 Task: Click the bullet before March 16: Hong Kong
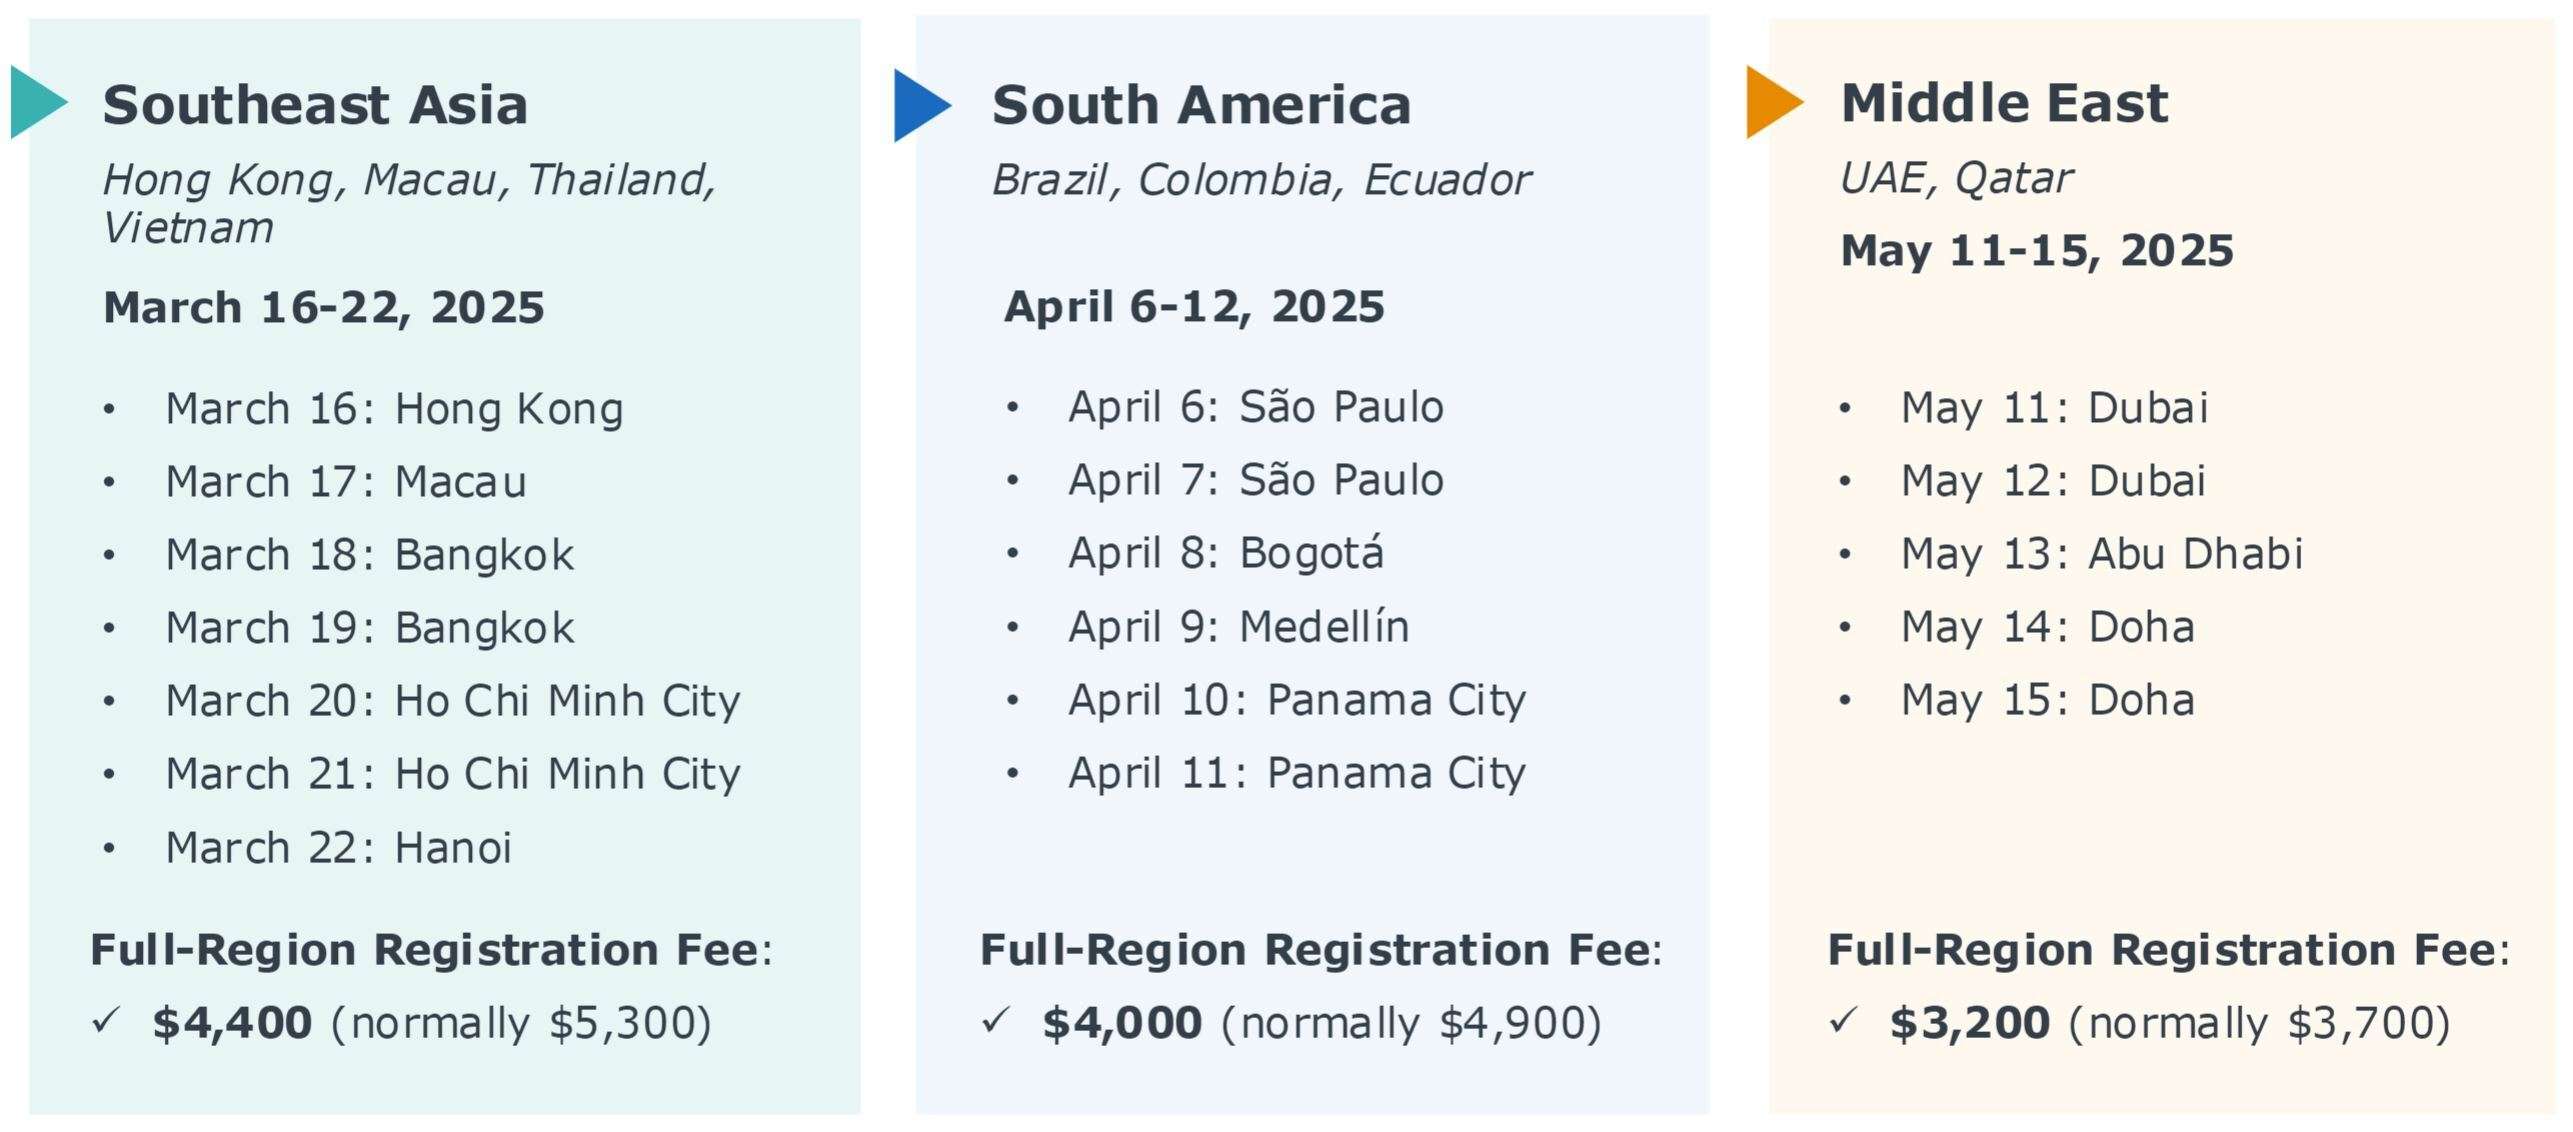[109, 409]
